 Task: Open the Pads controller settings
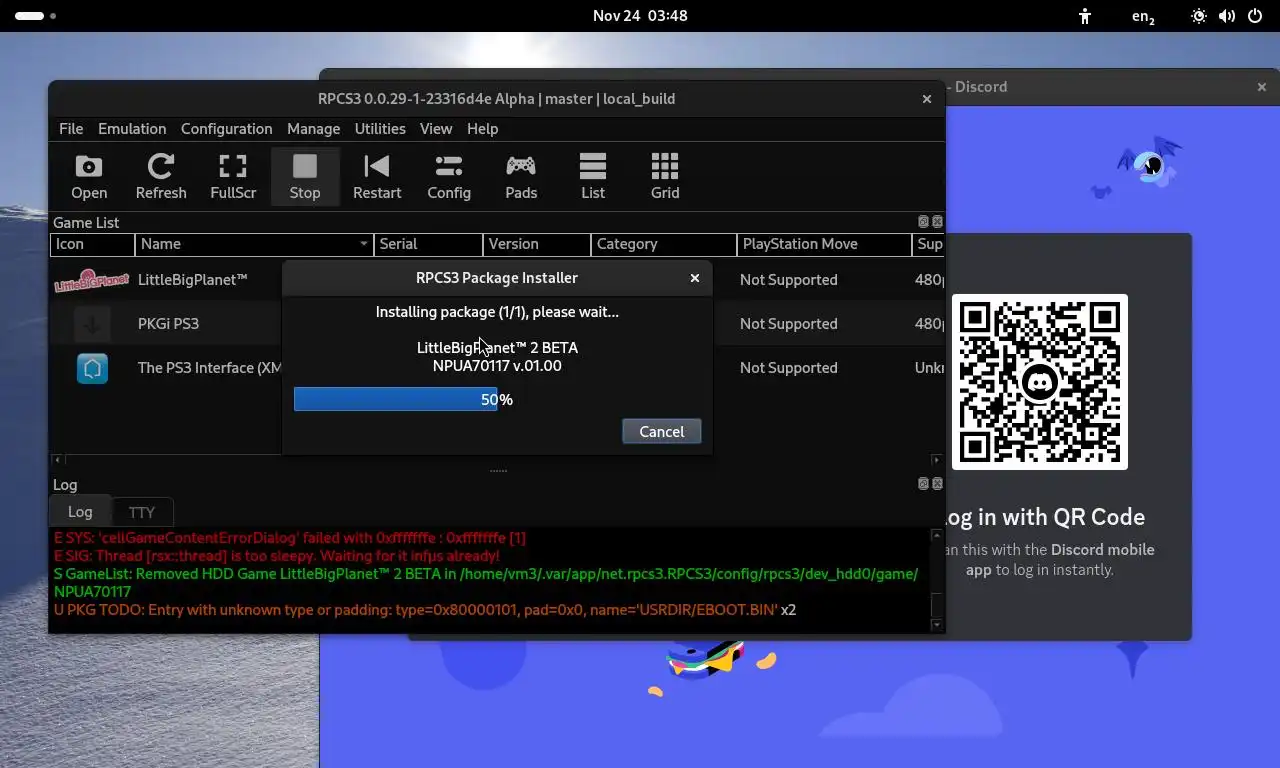pyautogui.click(x=521, y=177)
